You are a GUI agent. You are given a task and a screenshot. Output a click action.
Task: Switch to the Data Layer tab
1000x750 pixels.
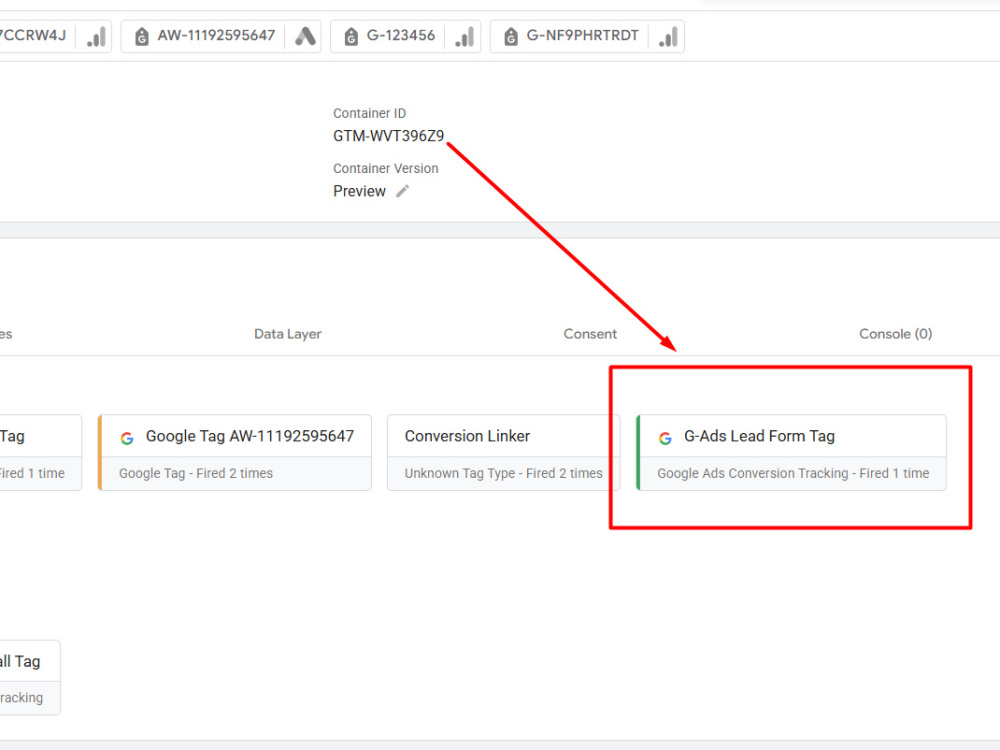(288, 334)
